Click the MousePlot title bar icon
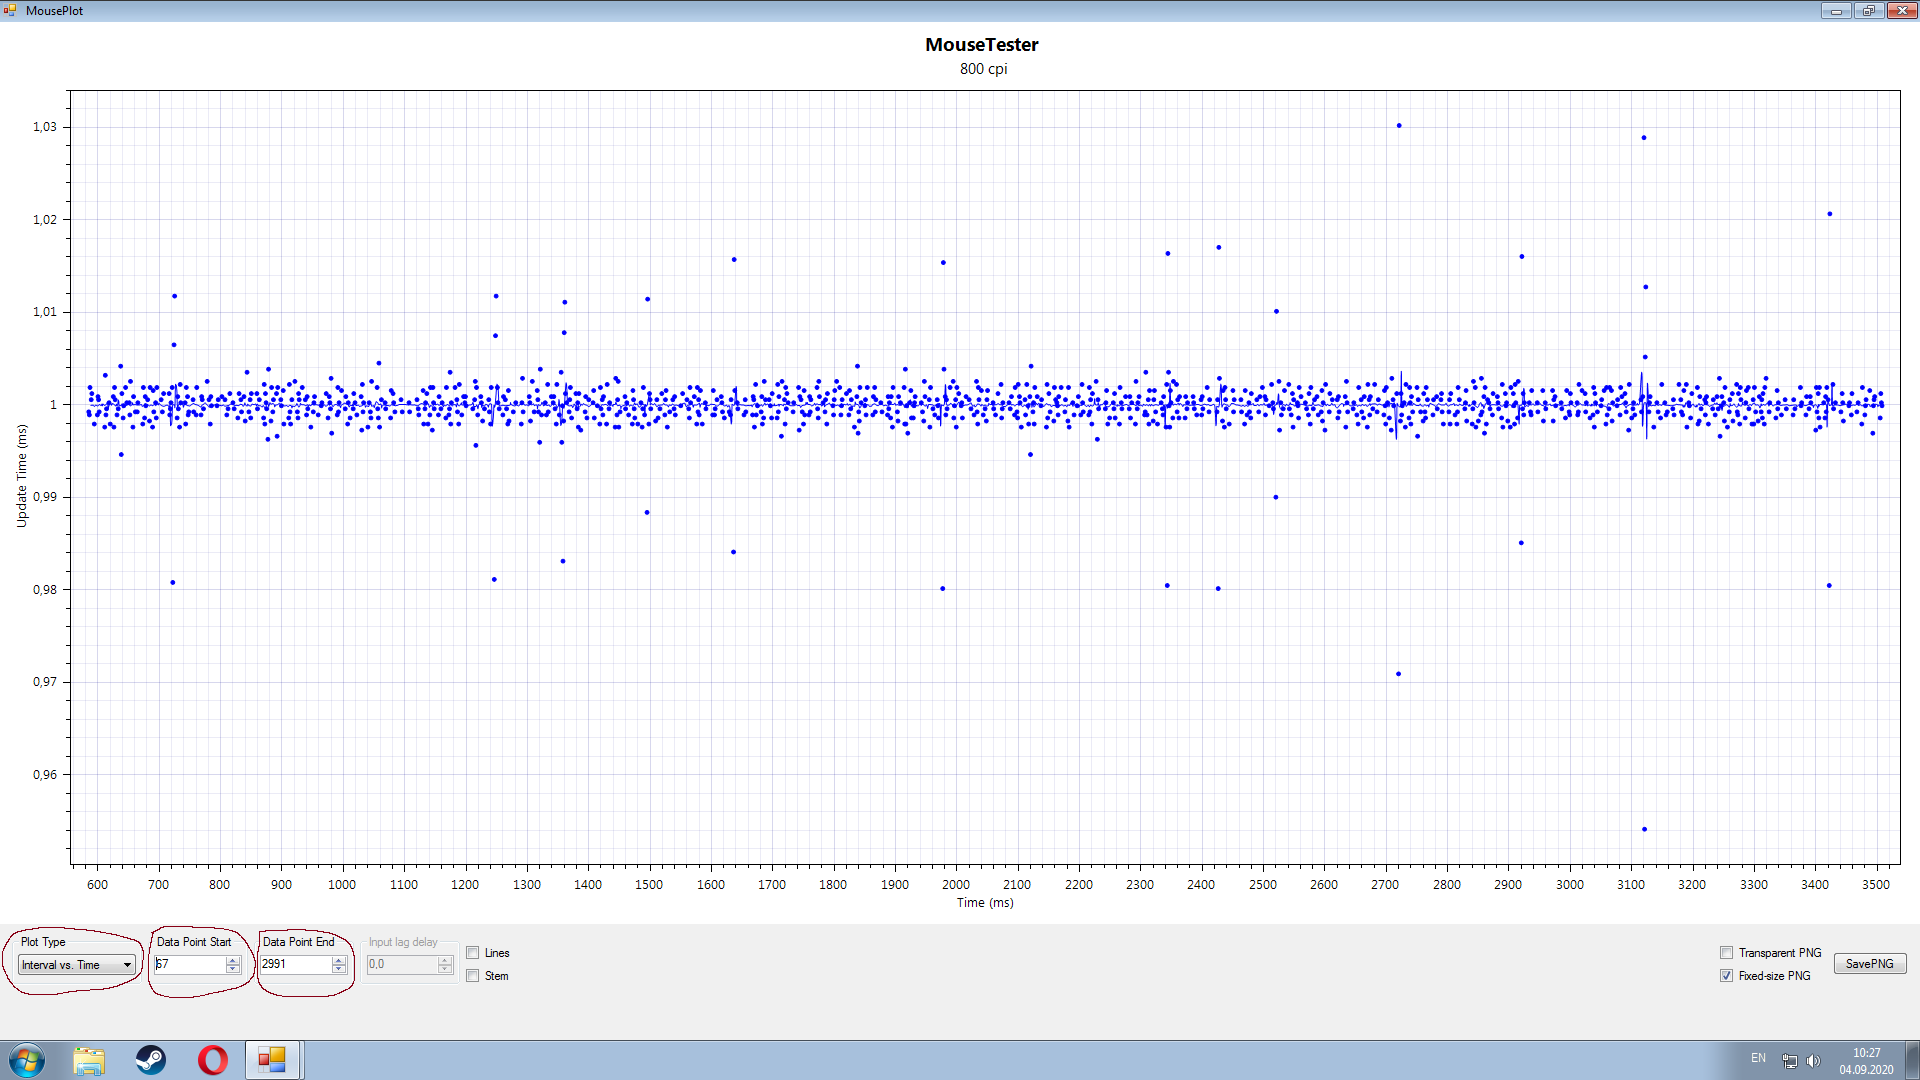The width and height of the screenshot is (1920, 1080). (x=10, y=10)
